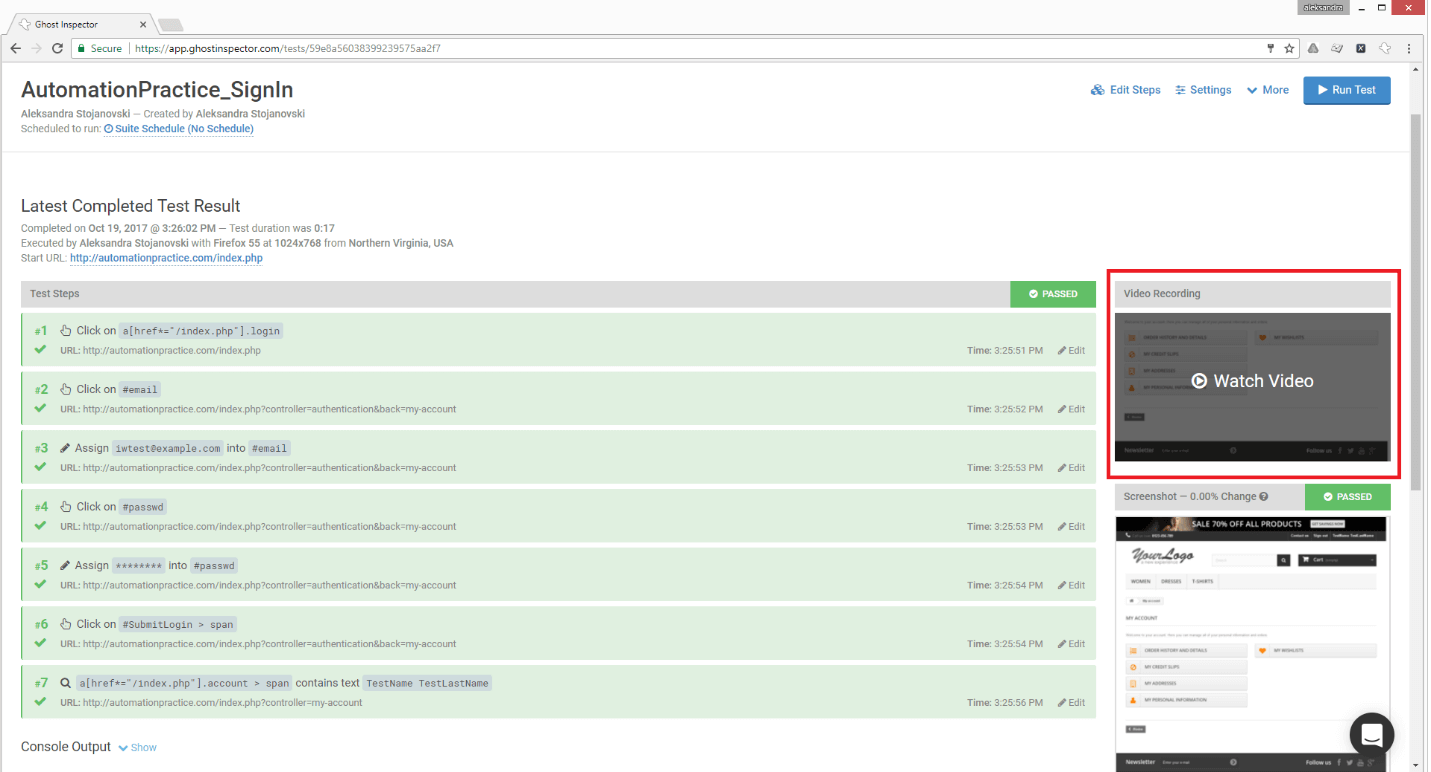
Task: Open the chat support bubble
Action: pyautogui.click(x=1372, y=735)
